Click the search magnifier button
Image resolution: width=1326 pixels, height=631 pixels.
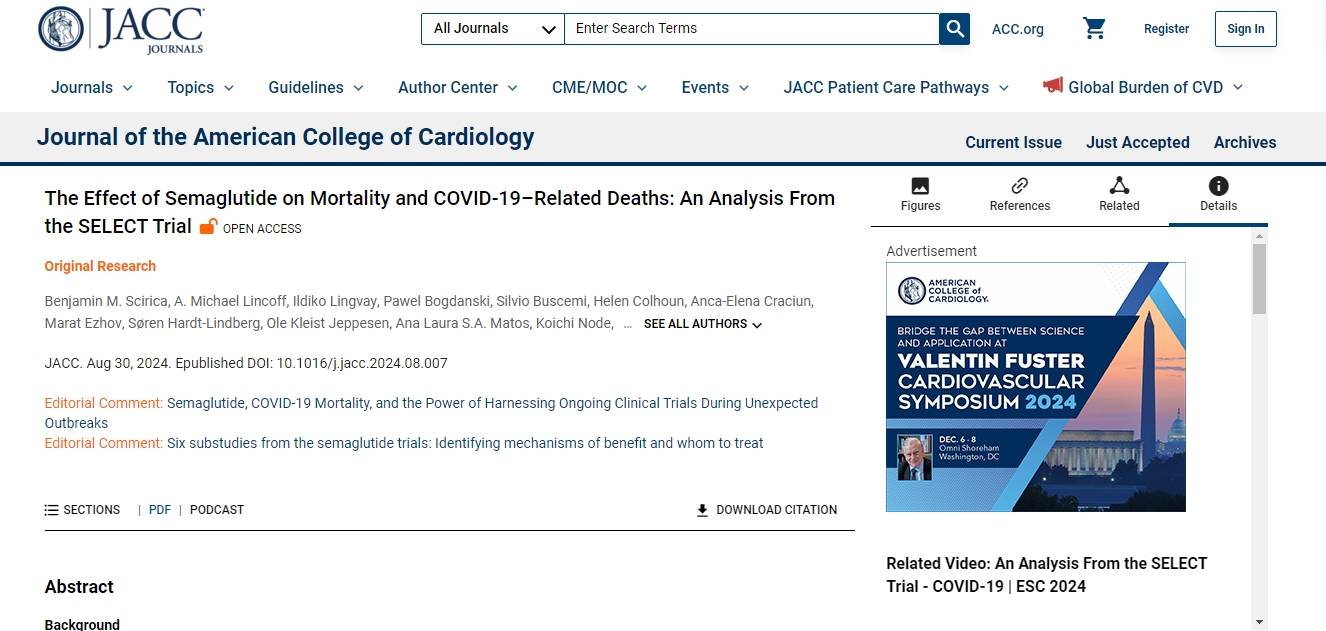click(954, 29)
